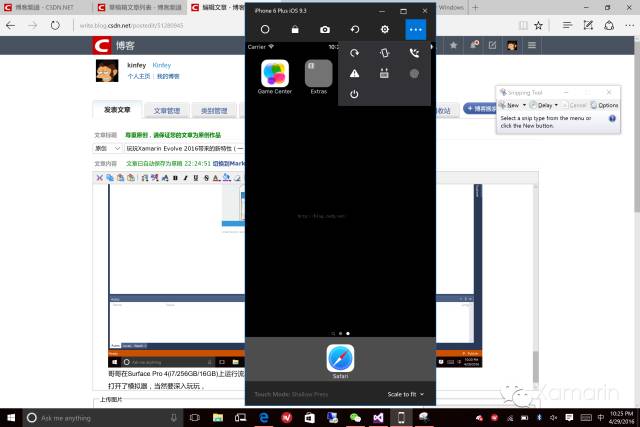This screenshot has height=427, width=640.
Task: Click the Cortana Ask me anything box
Action: coord(102,418)
